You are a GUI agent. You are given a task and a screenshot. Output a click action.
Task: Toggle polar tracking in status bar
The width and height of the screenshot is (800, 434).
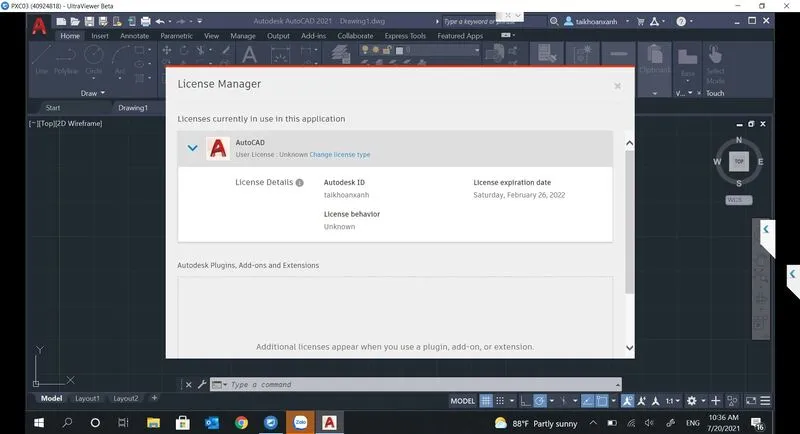point(540,401)
